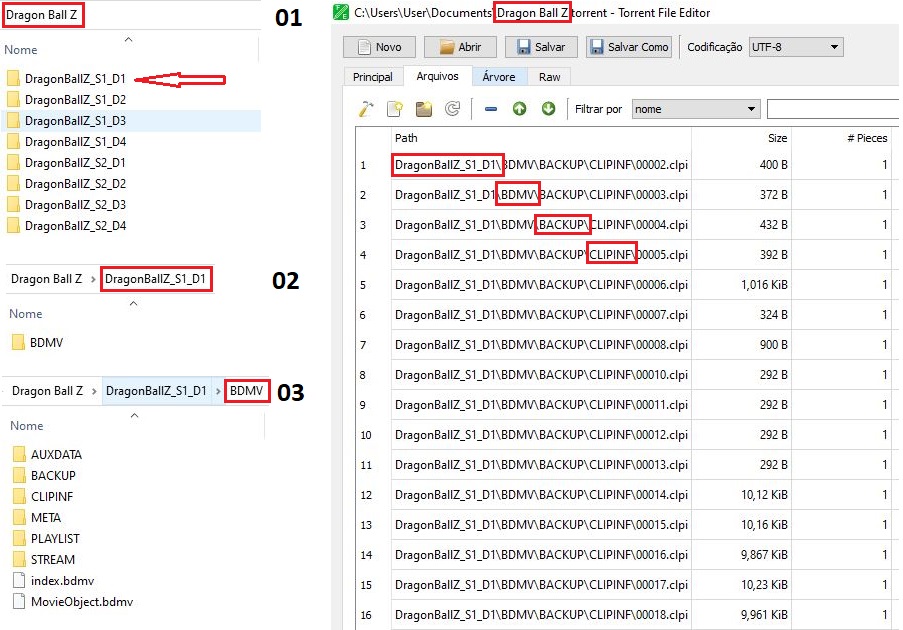Click the grey reload files icon
The width and height of the screenshot is (903, 630).
(453, 109)
